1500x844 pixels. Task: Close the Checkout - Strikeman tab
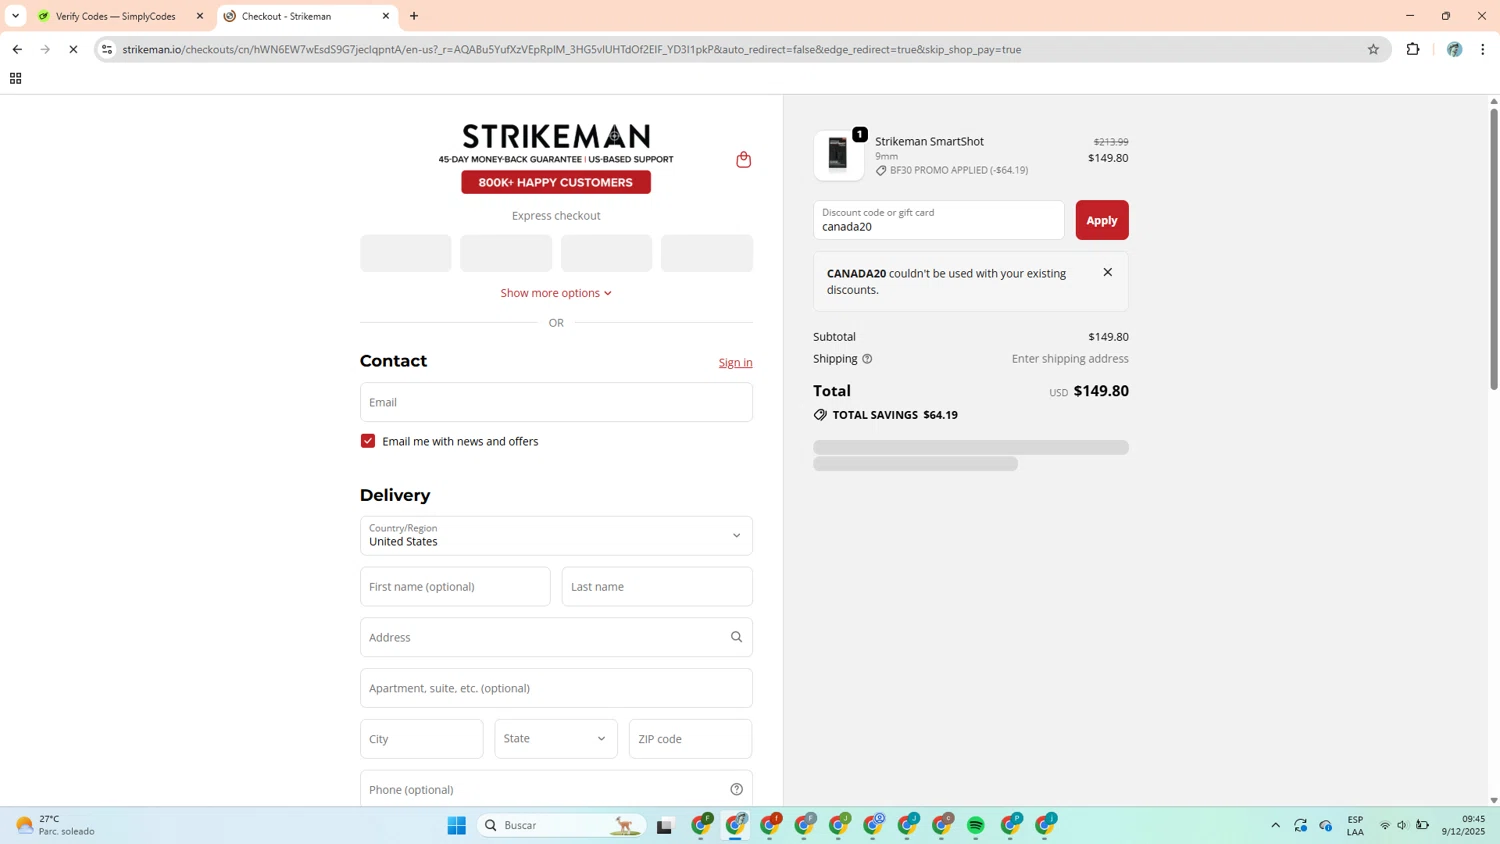pyautogui.click(x=386, y=16)
